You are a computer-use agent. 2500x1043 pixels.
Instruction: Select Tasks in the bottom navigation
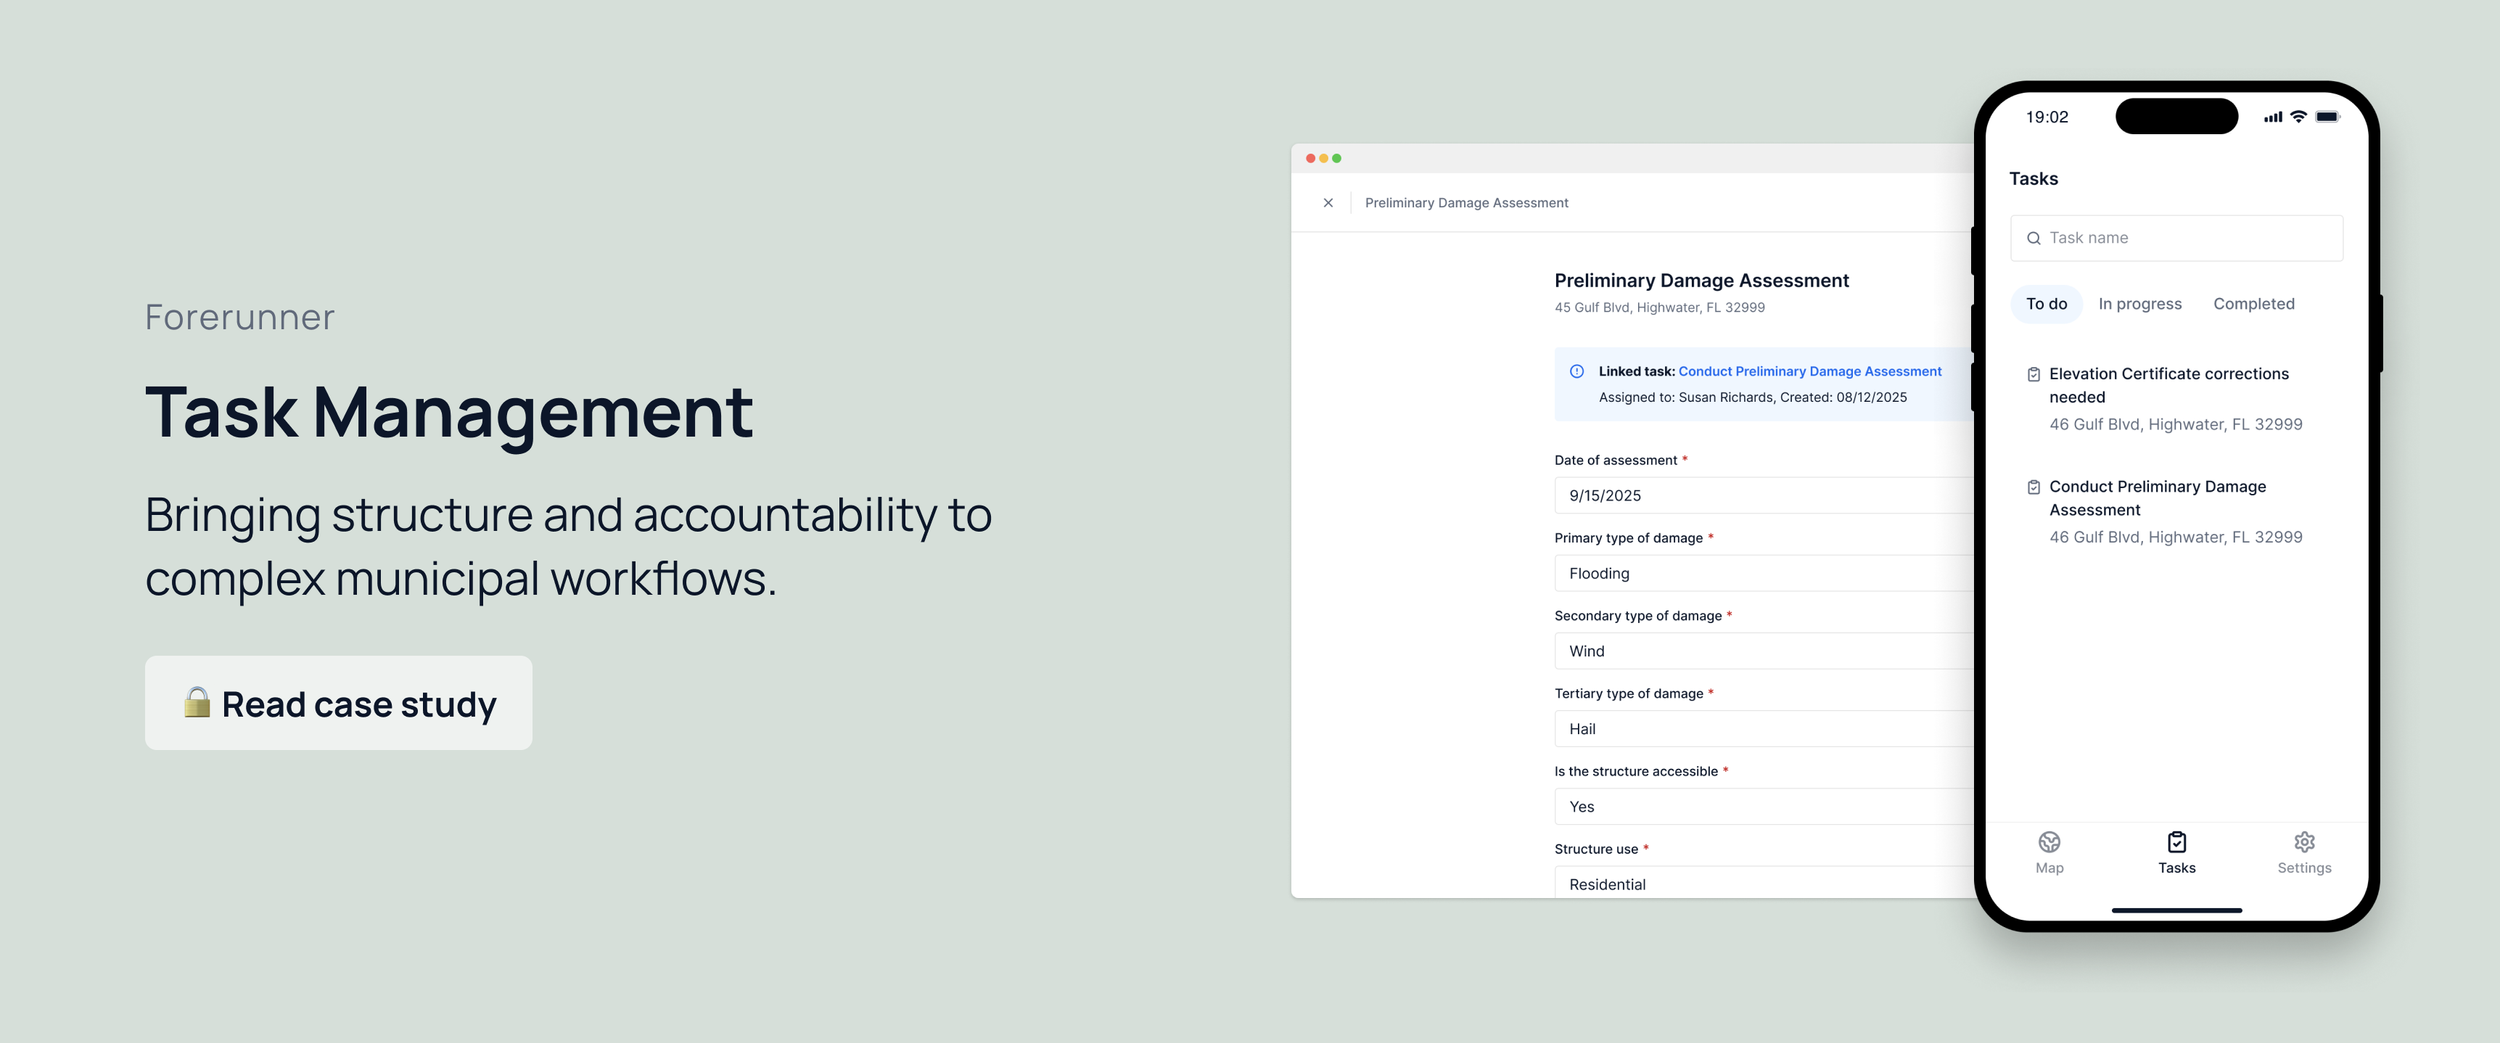2176,852
